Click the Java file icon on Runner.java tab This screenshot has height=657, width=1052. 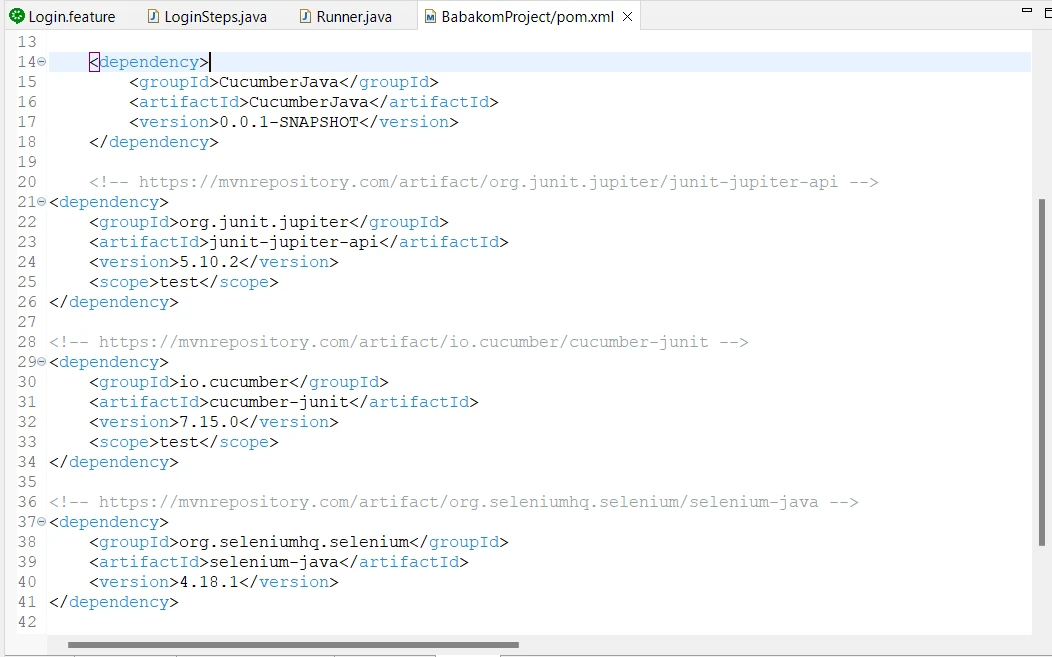(x=303, y=15)
